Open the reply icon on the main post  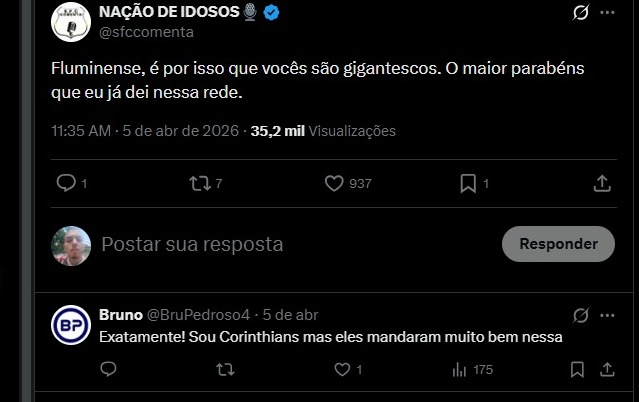(x=66, y=183)
